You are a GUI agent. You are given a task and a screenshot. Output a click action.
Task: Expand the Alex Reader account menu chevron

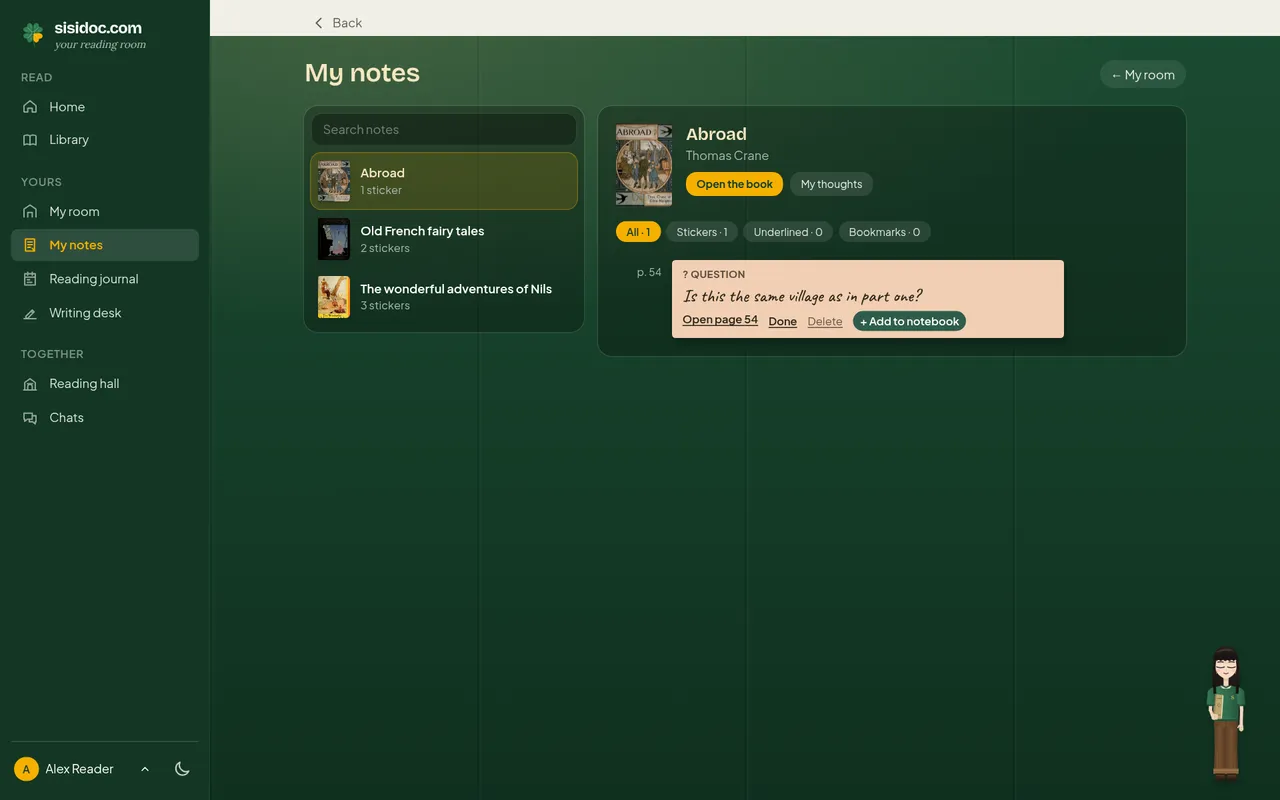145,769
